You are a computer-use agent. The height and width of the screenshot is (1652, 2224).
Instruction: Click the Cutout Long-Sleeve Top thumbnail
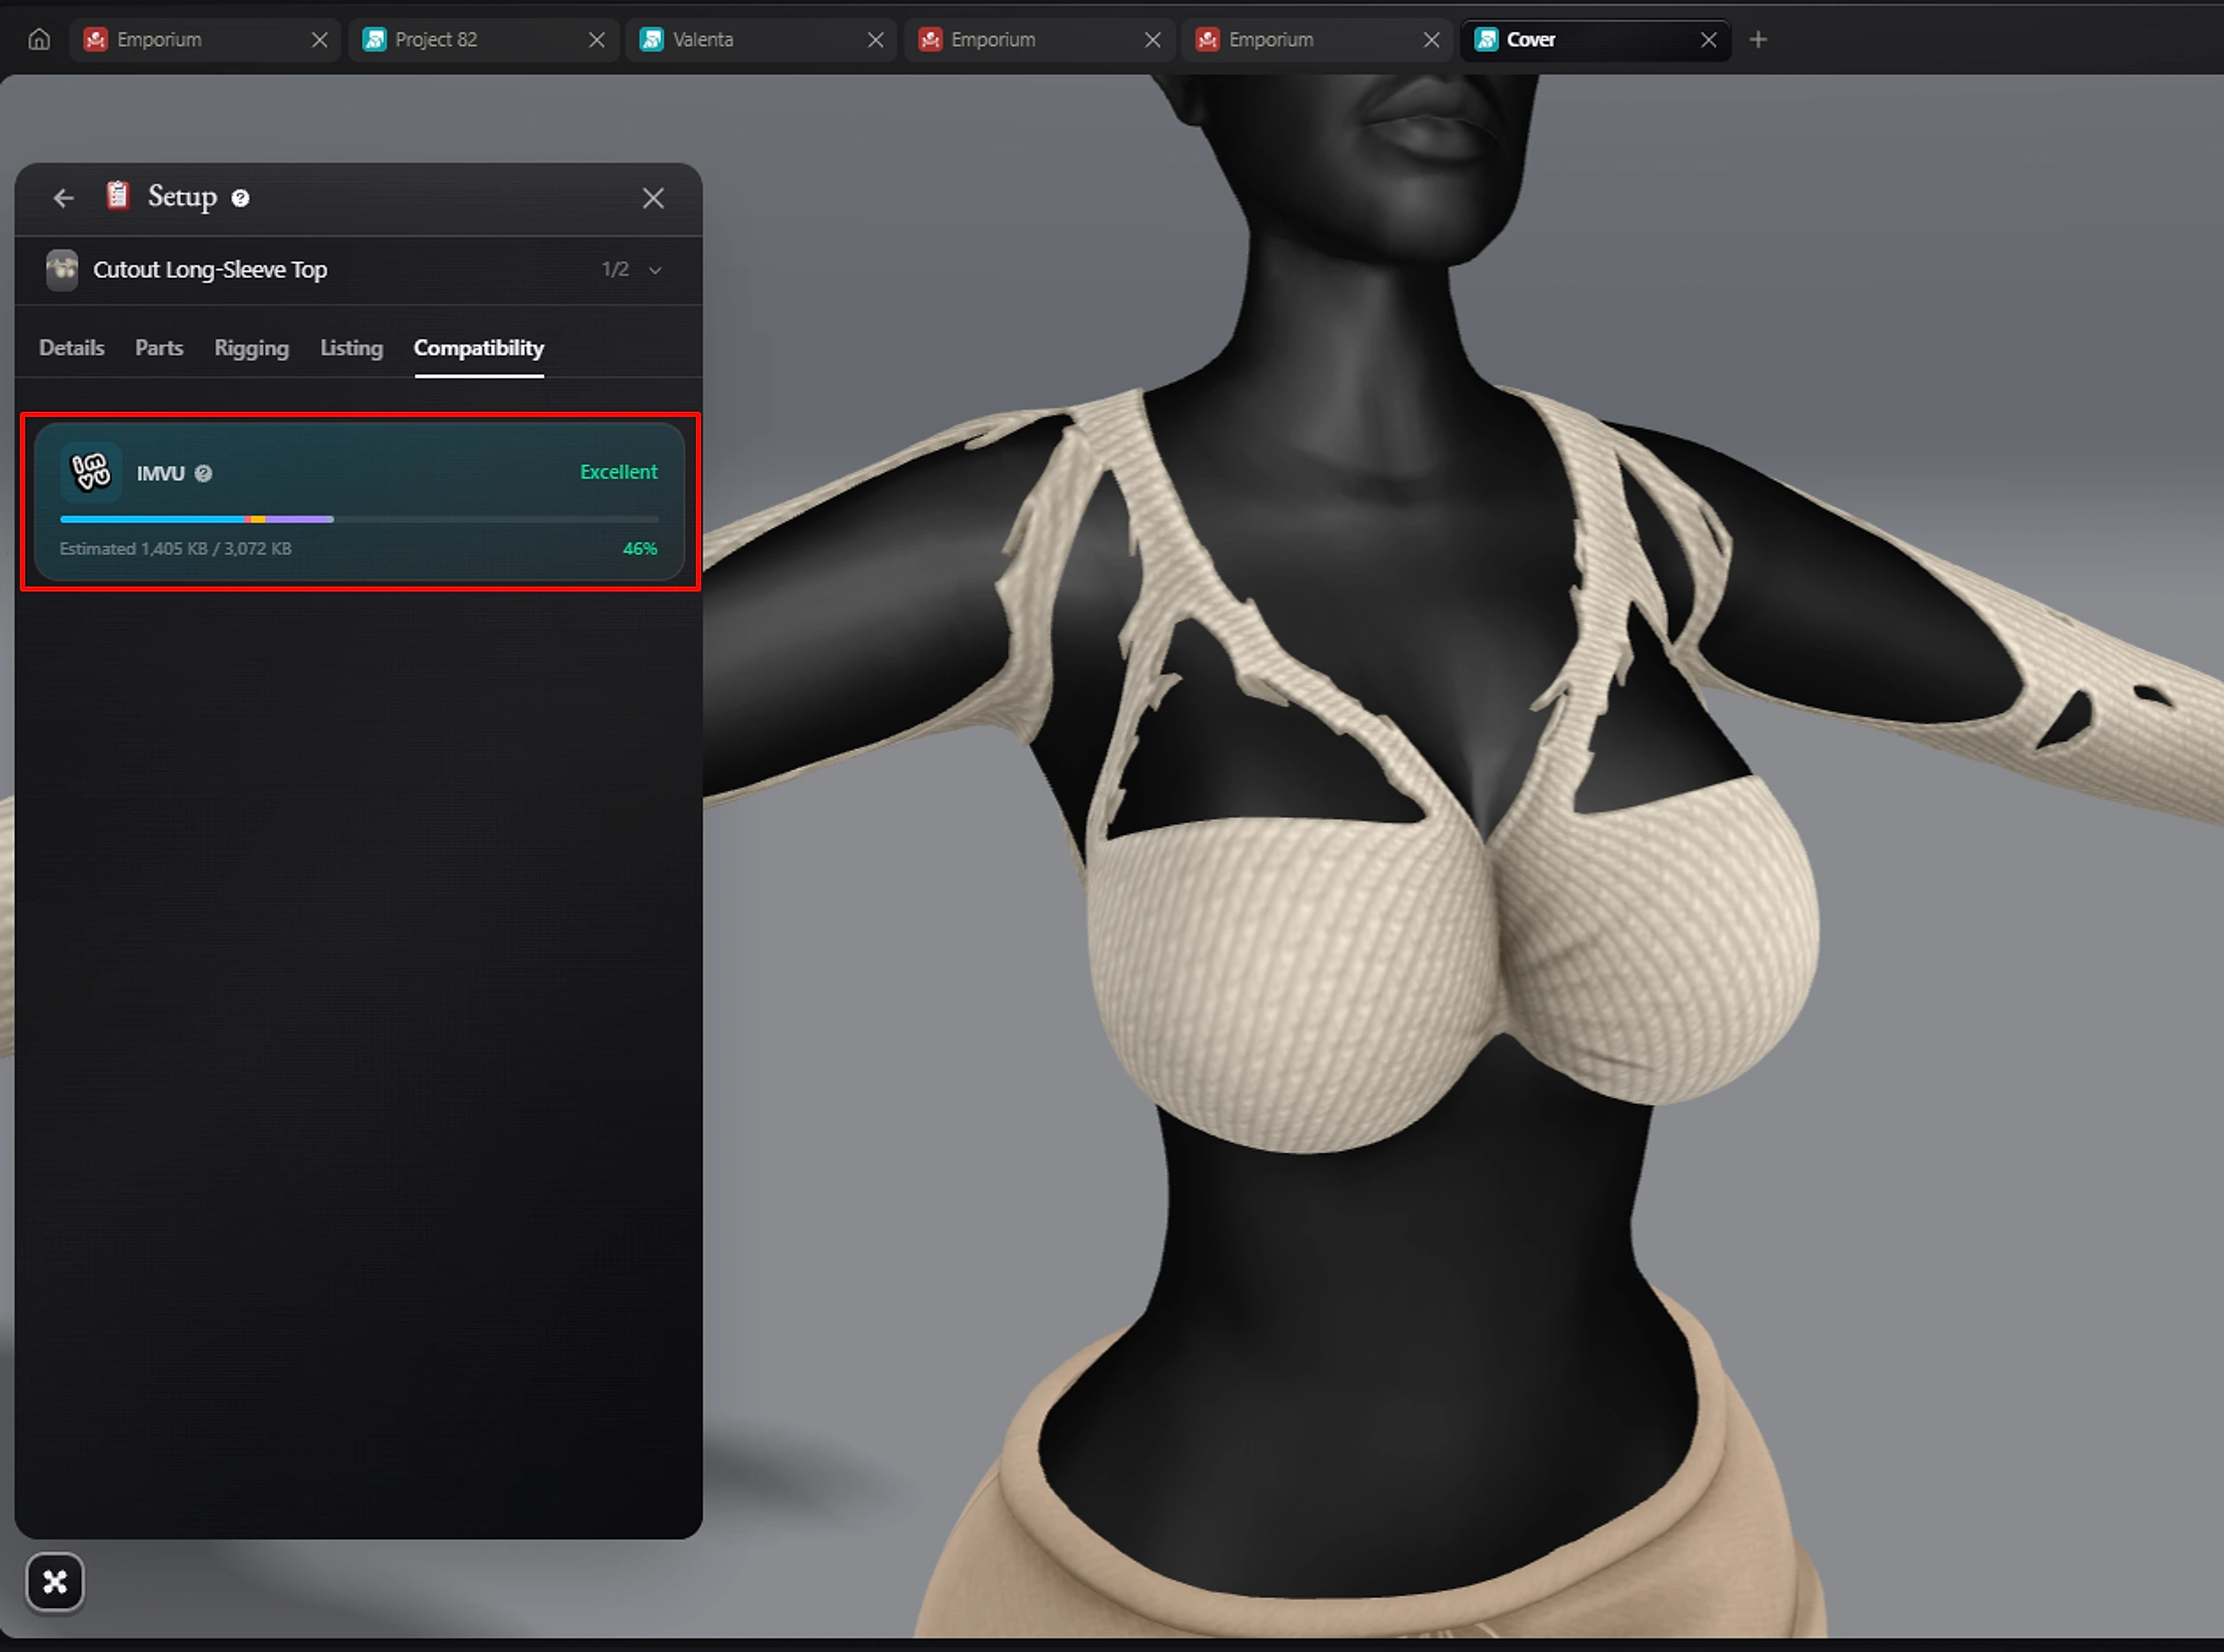coord(62,270)
